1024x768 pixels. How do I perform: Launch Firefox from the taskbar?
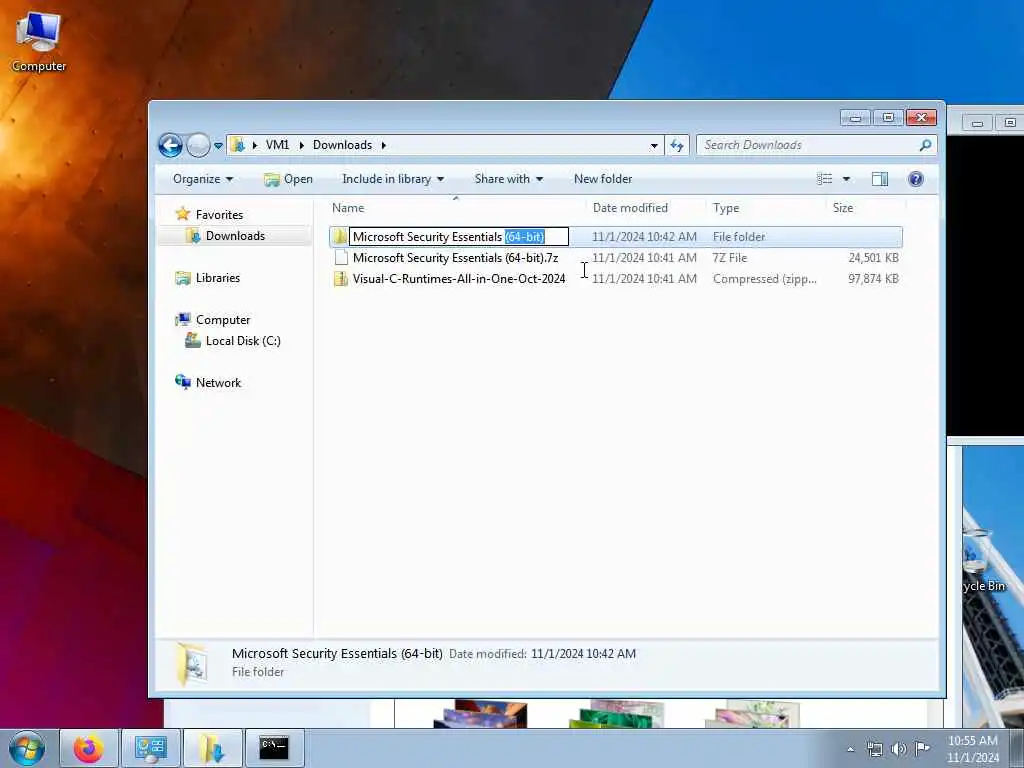pos(88,748)
